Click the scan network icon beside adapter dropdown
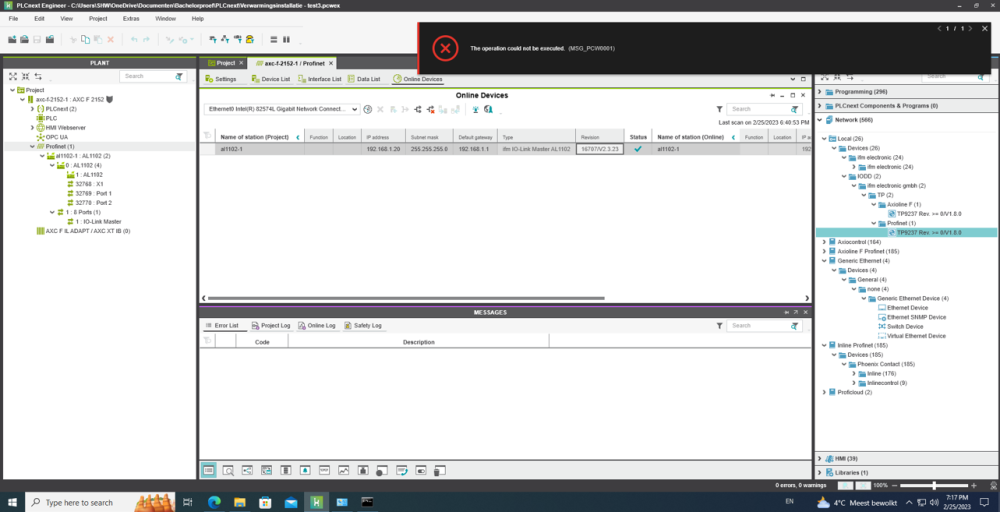 click(368, 109)
